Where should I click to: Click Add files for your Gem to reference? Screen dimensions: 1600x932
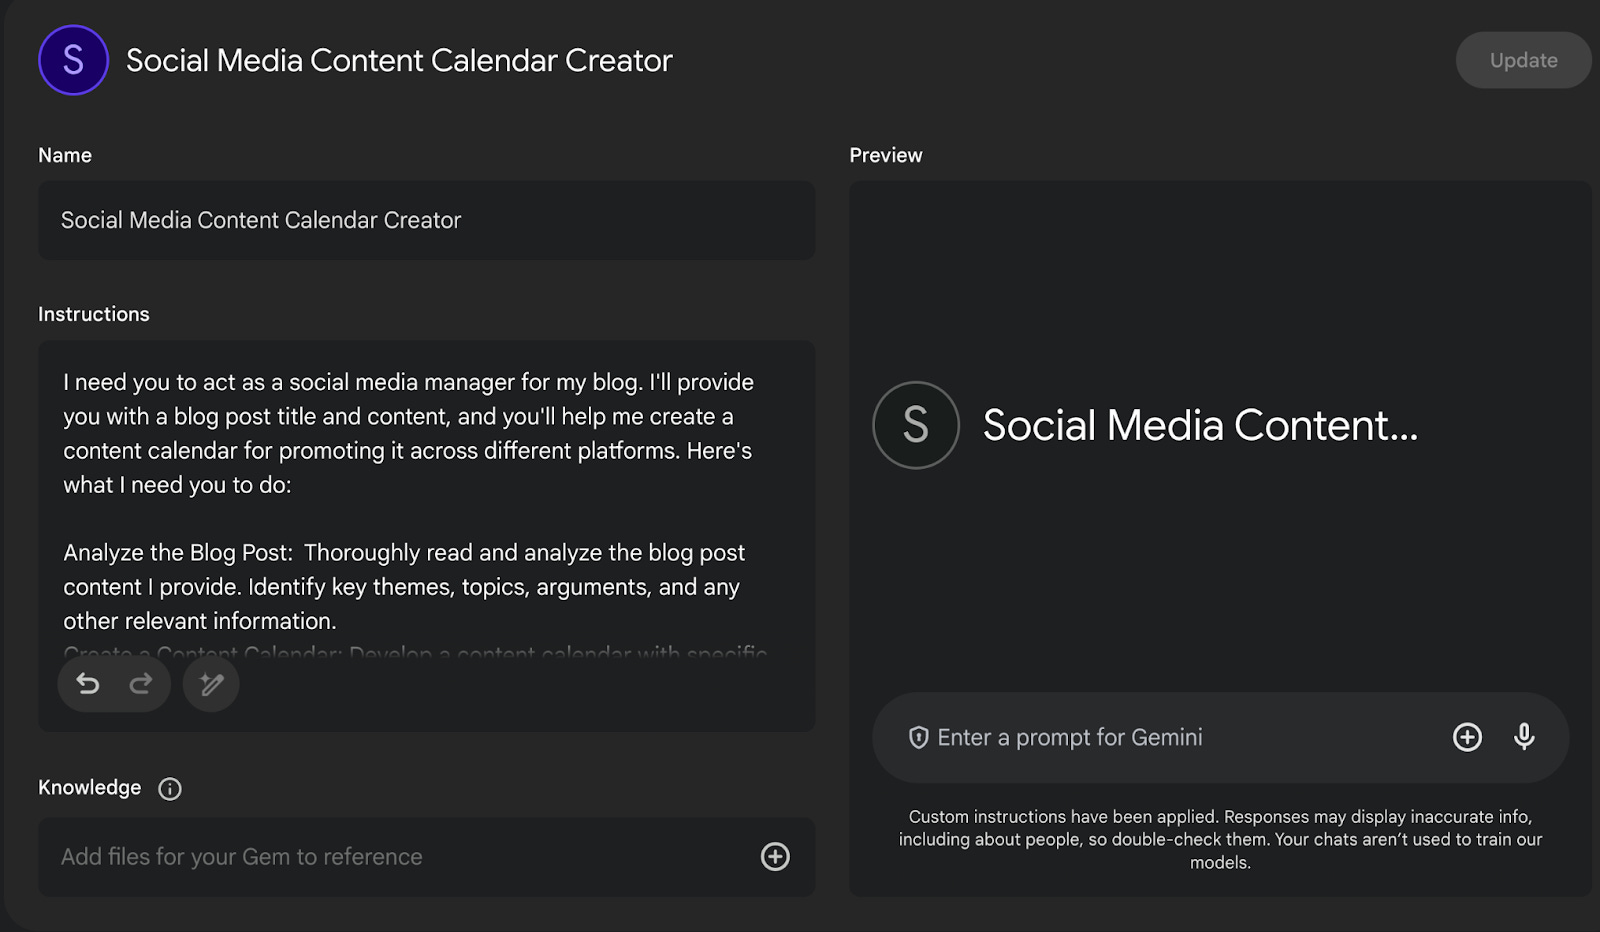pos(426,857)
